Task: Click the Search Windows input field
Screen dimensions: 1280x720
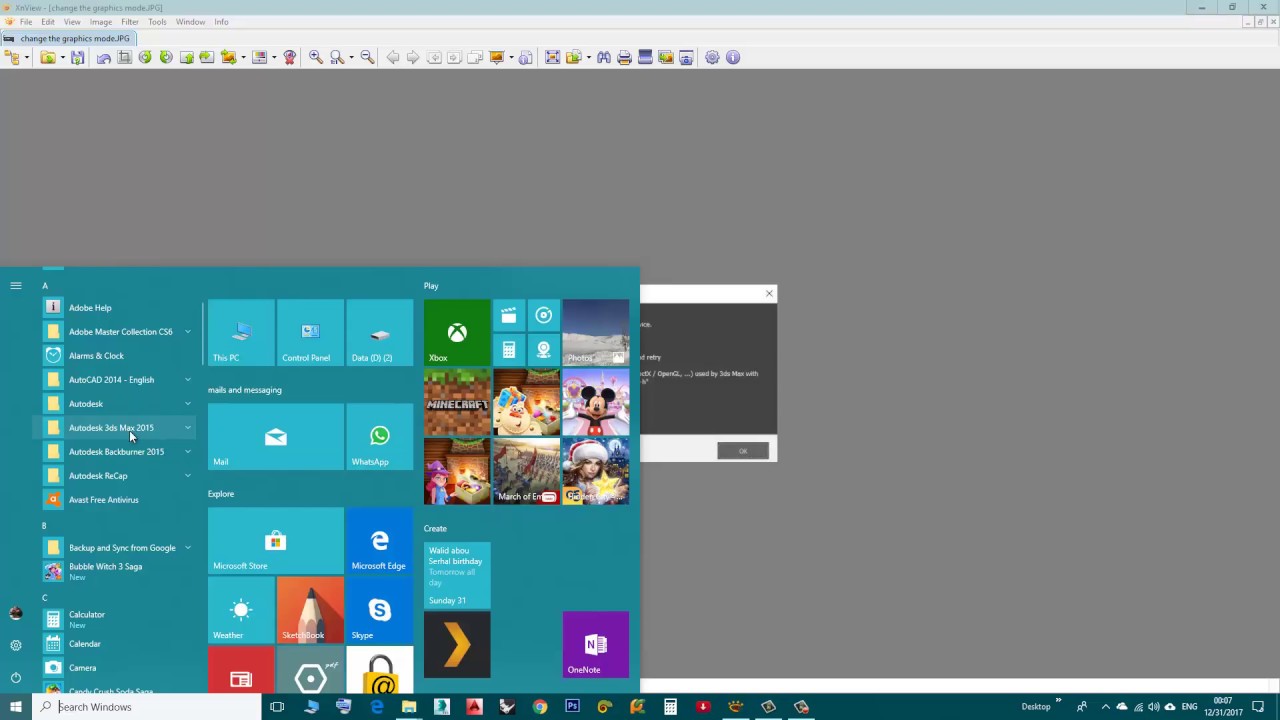Action: (147, 707)
